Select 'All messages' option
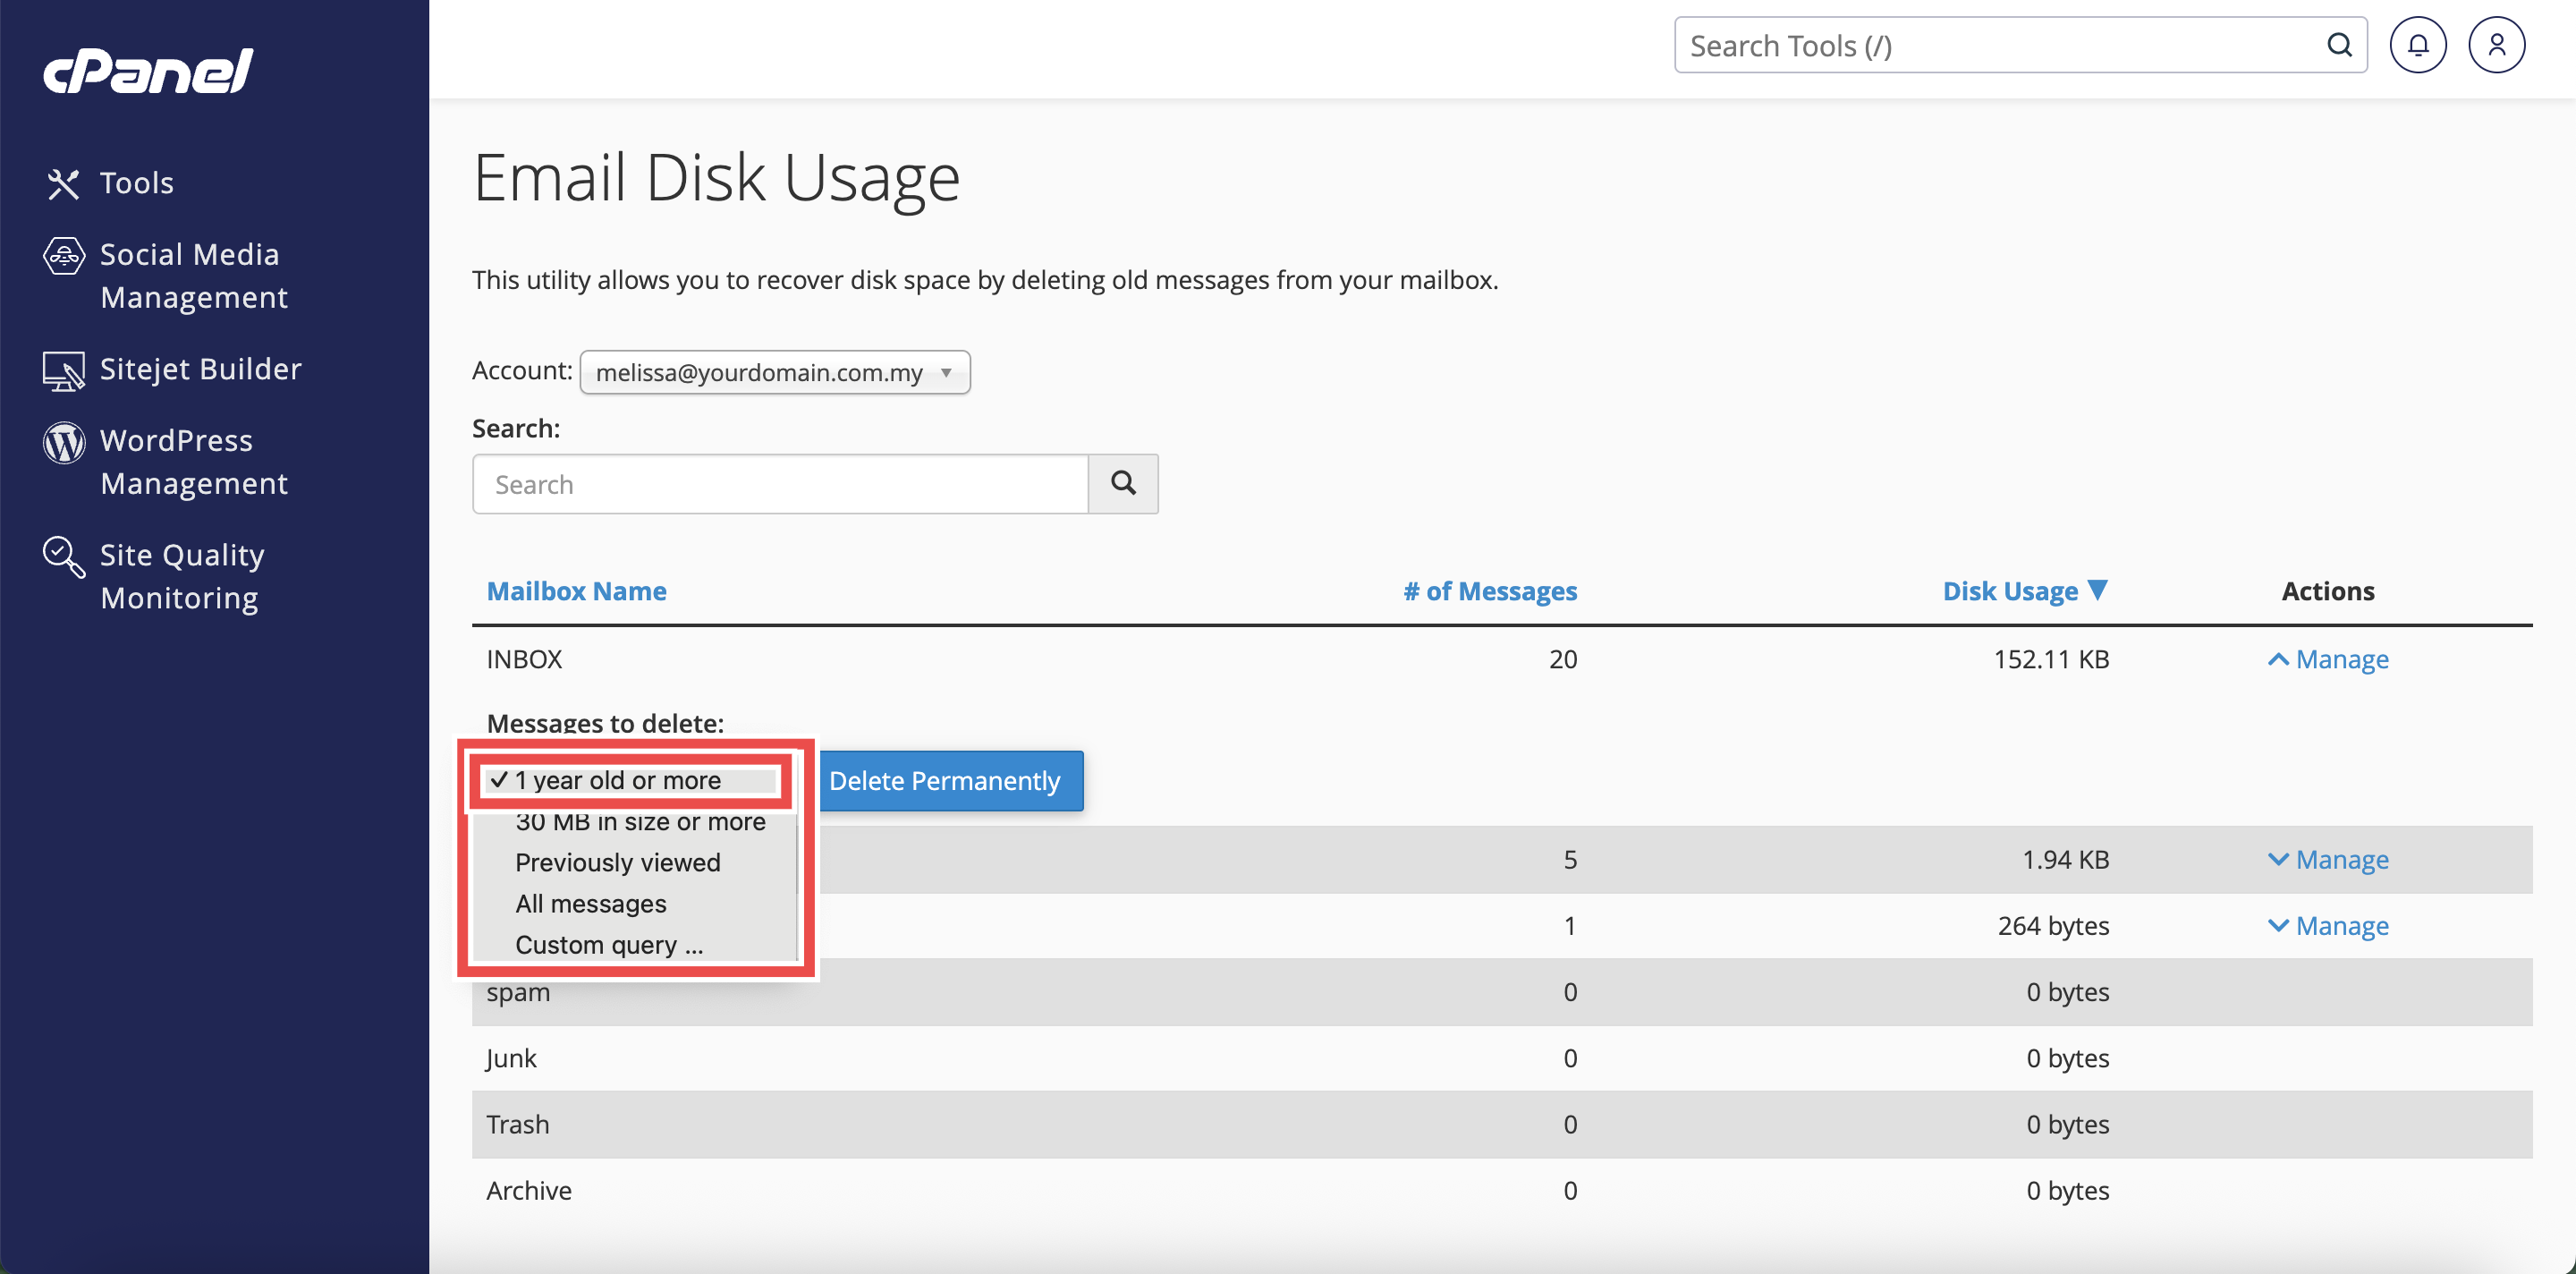 [590, 903]
